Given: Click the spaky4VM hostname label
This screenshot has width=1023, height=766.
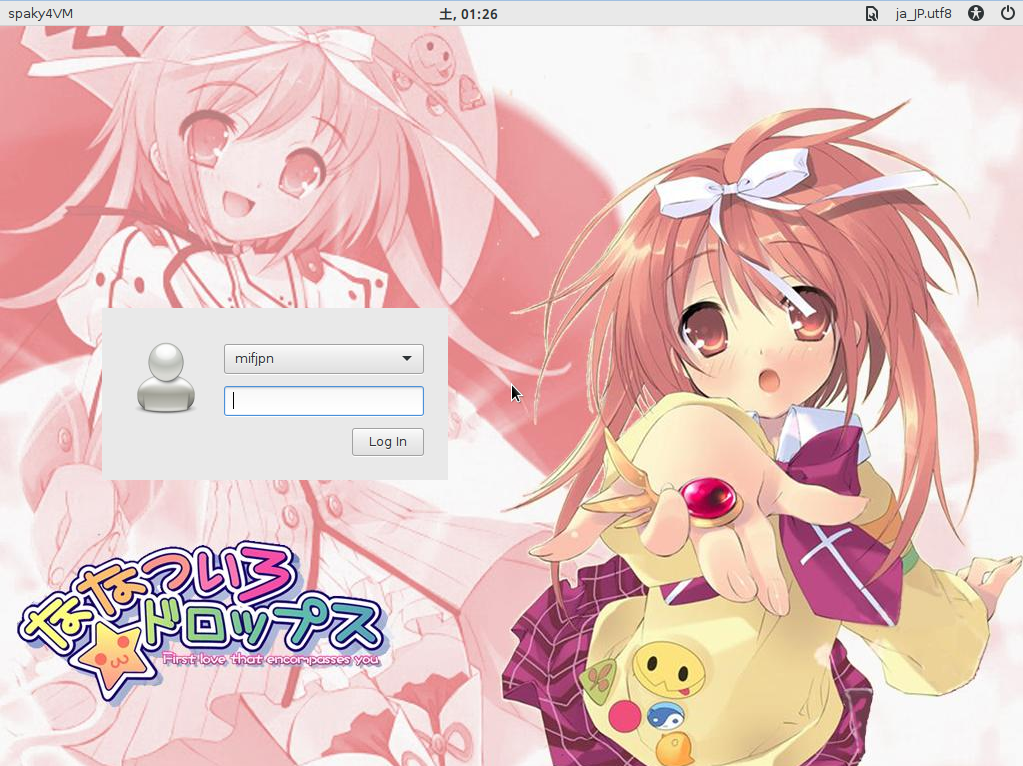Looking at the screenshot, I should point(40,14).
